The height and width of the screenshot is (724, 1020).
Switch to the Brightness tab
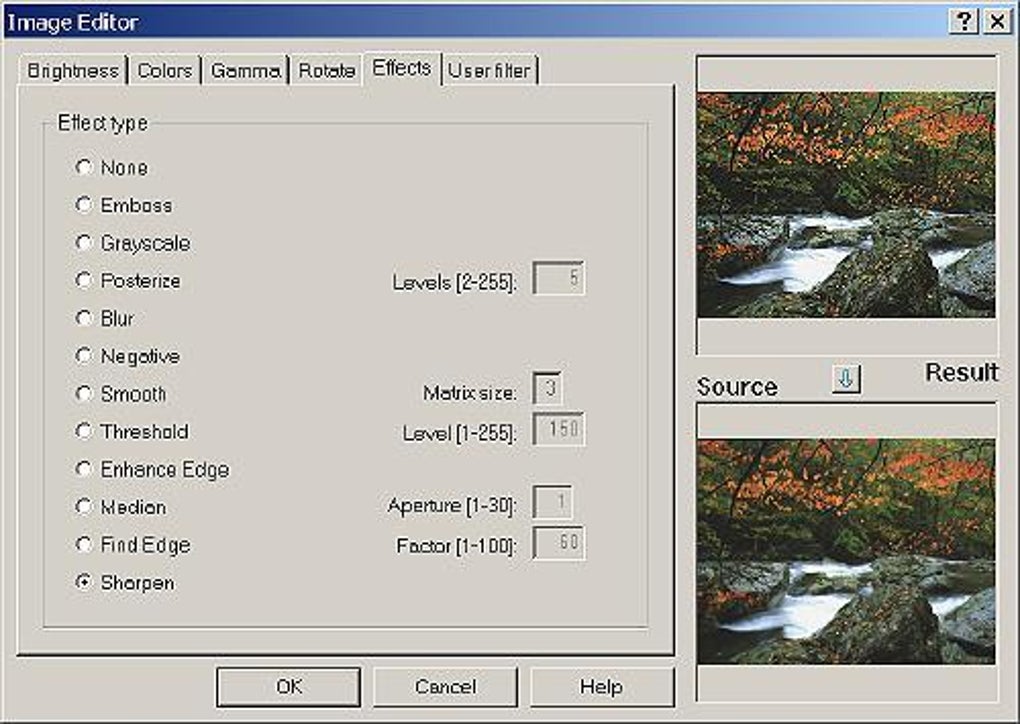pos(73,70)
